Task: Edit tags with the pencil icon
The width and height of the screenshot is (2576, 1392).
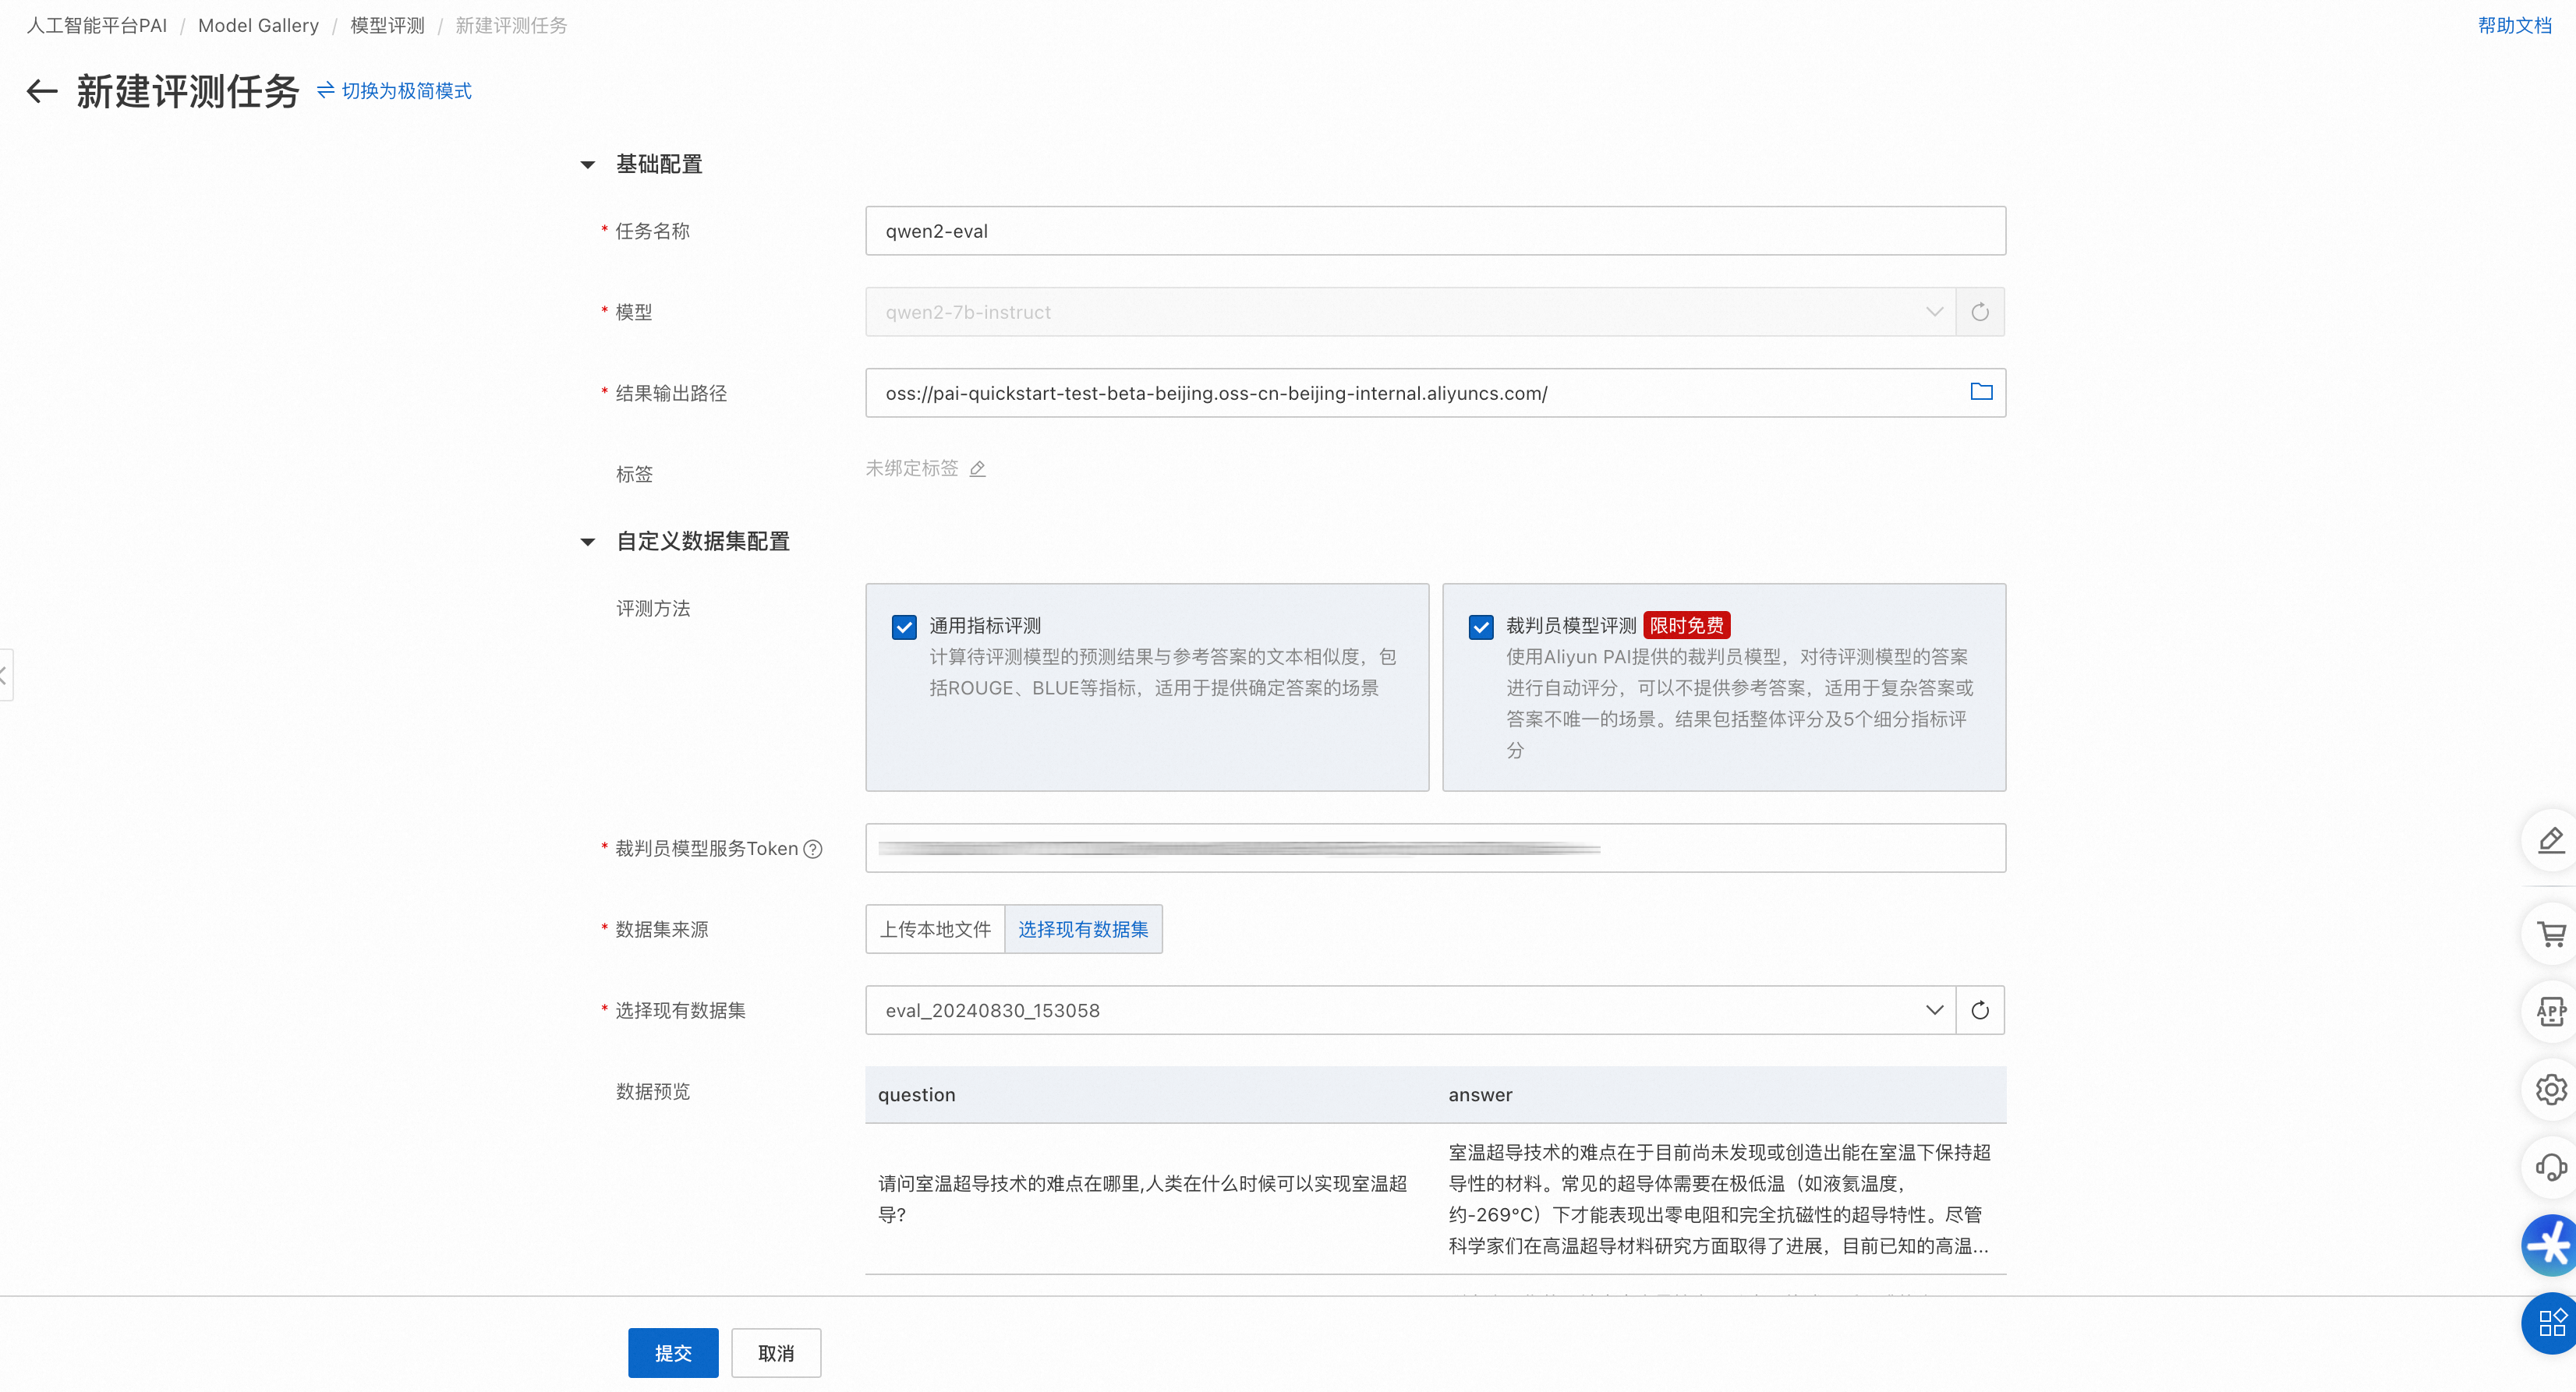Action: point(978,468)
